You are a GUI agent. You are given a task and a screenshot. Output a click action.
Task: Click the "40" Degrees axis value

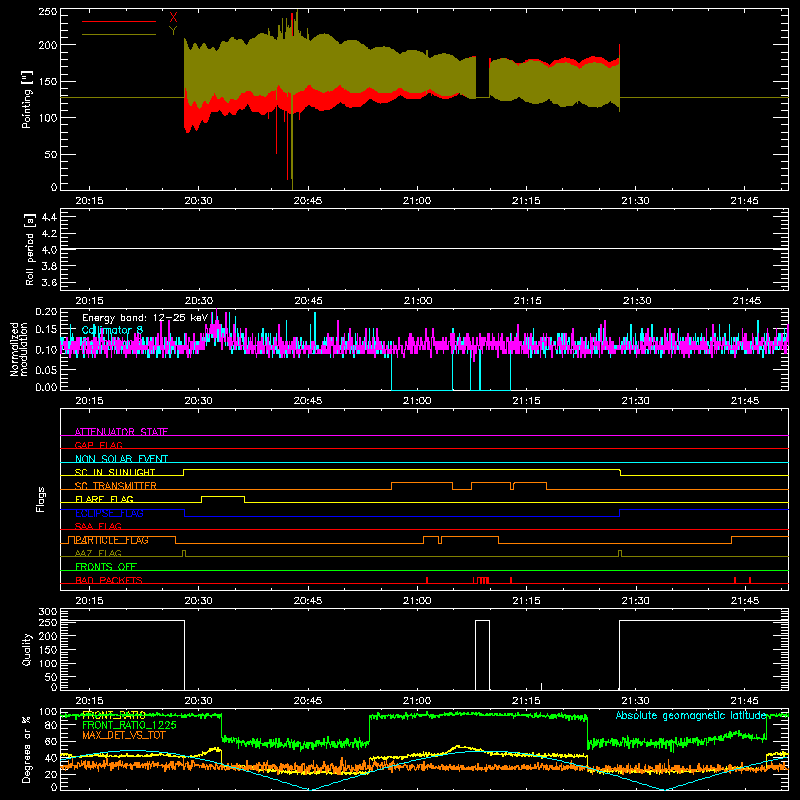(51, 758)
